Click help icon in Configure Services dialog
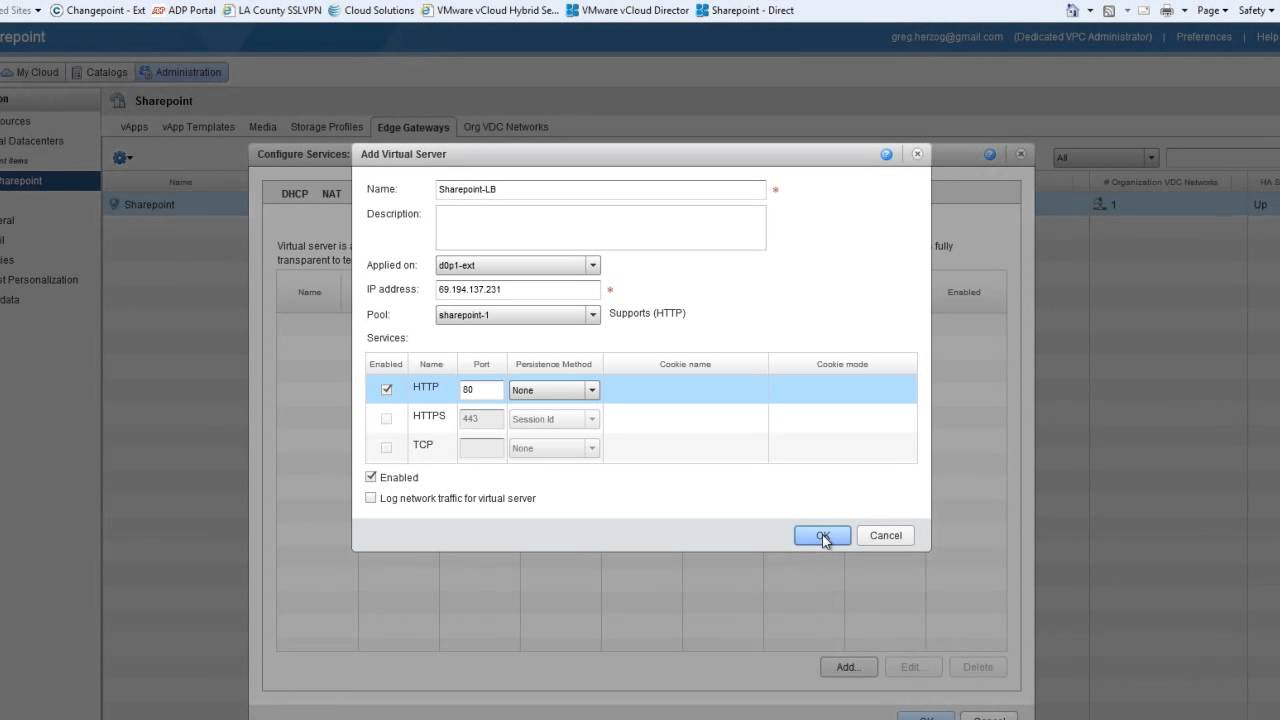This screenshot has width=1280, height=720. click(990, 154)
